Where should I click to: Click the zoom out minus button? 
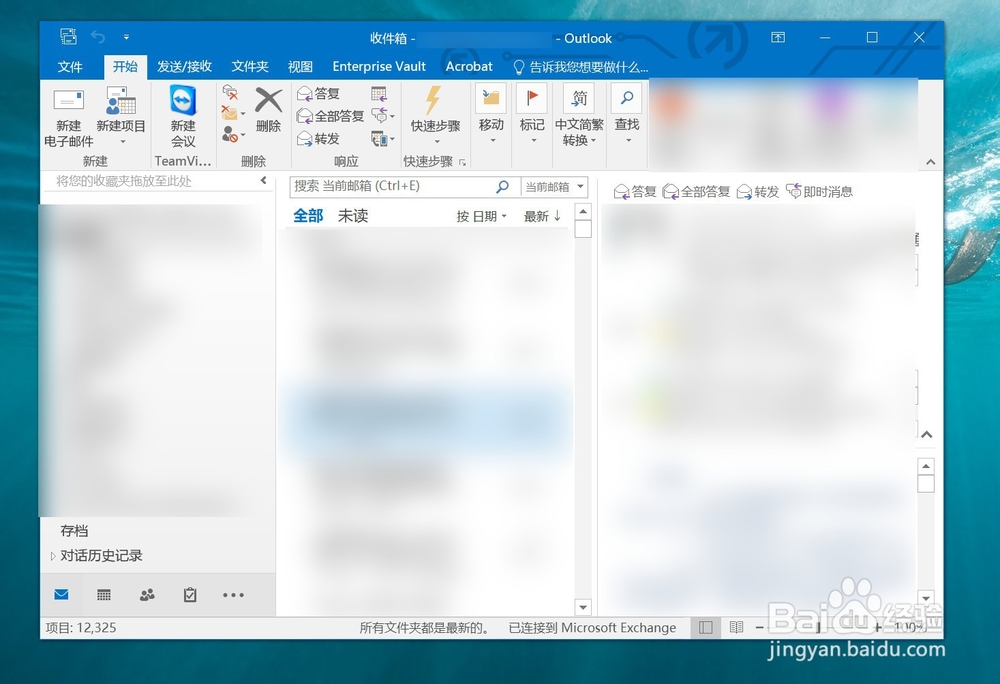coord(759,627)
